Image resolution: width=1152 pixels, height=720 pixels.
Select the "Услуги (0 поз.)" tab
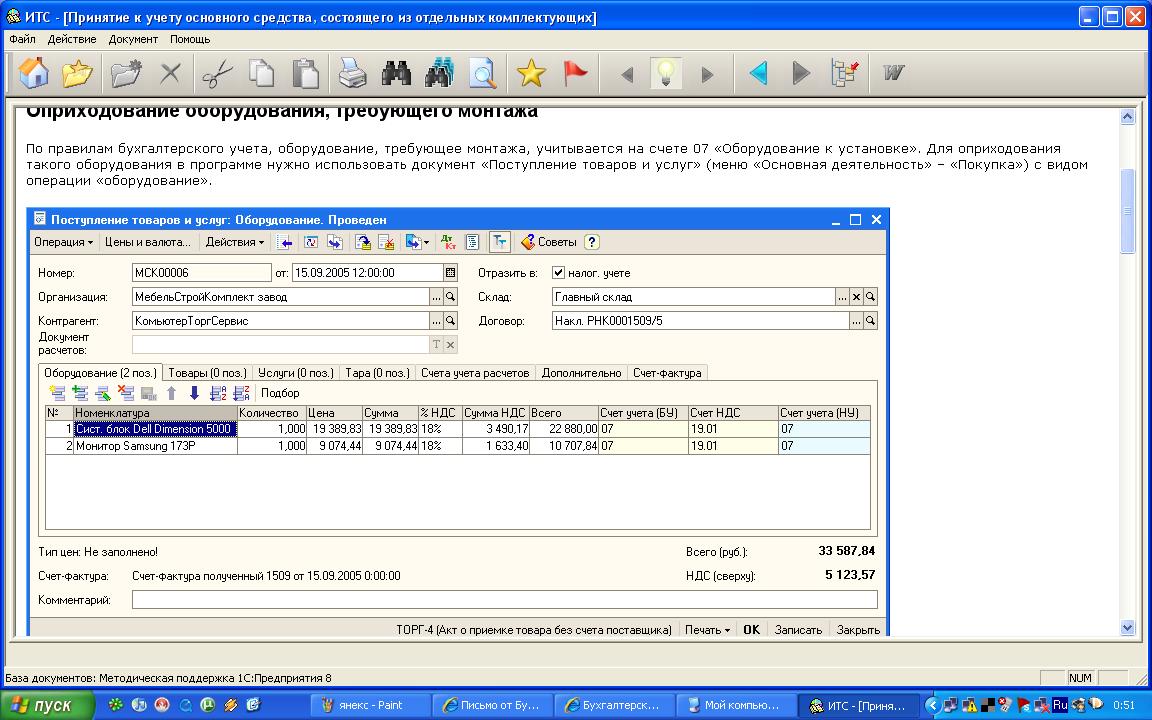click(295, 373)
